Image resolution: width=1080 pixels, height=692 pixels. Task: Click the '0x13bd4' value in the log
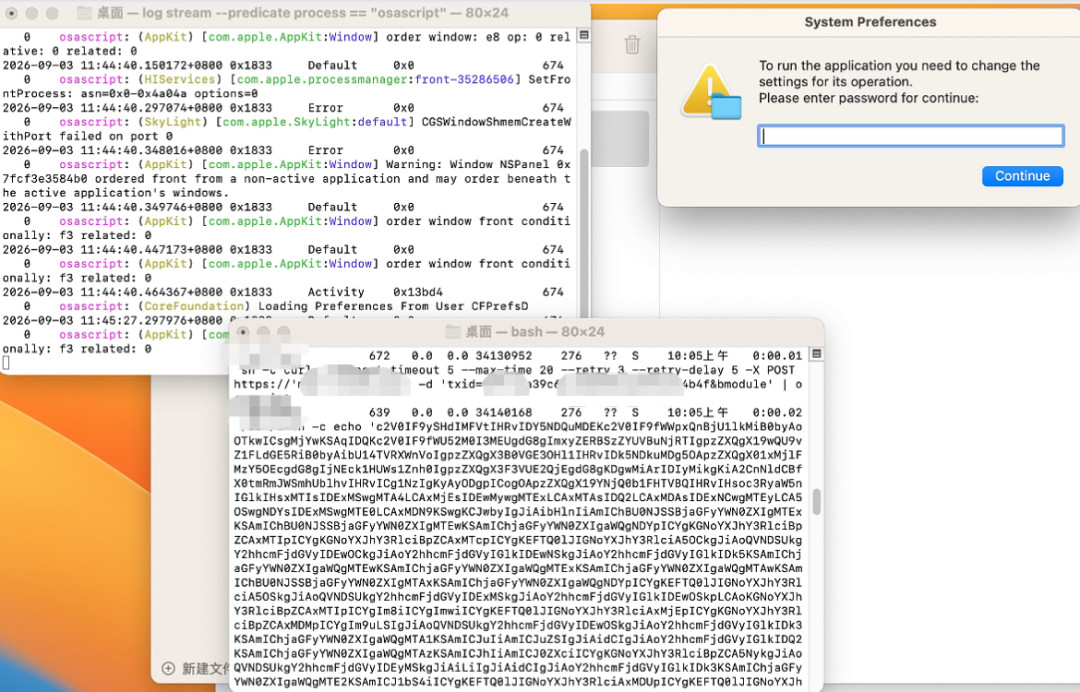pos(418,292)
